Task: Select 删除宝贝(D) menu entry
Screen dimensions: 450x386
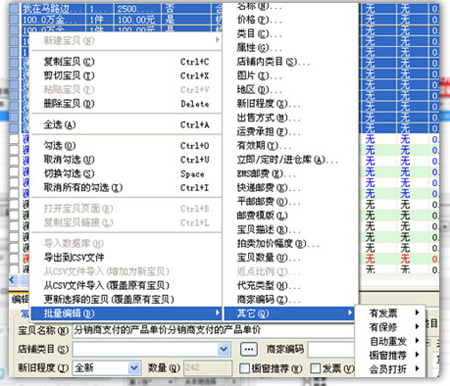Action: pyautogui.click(x=126, y=104)
